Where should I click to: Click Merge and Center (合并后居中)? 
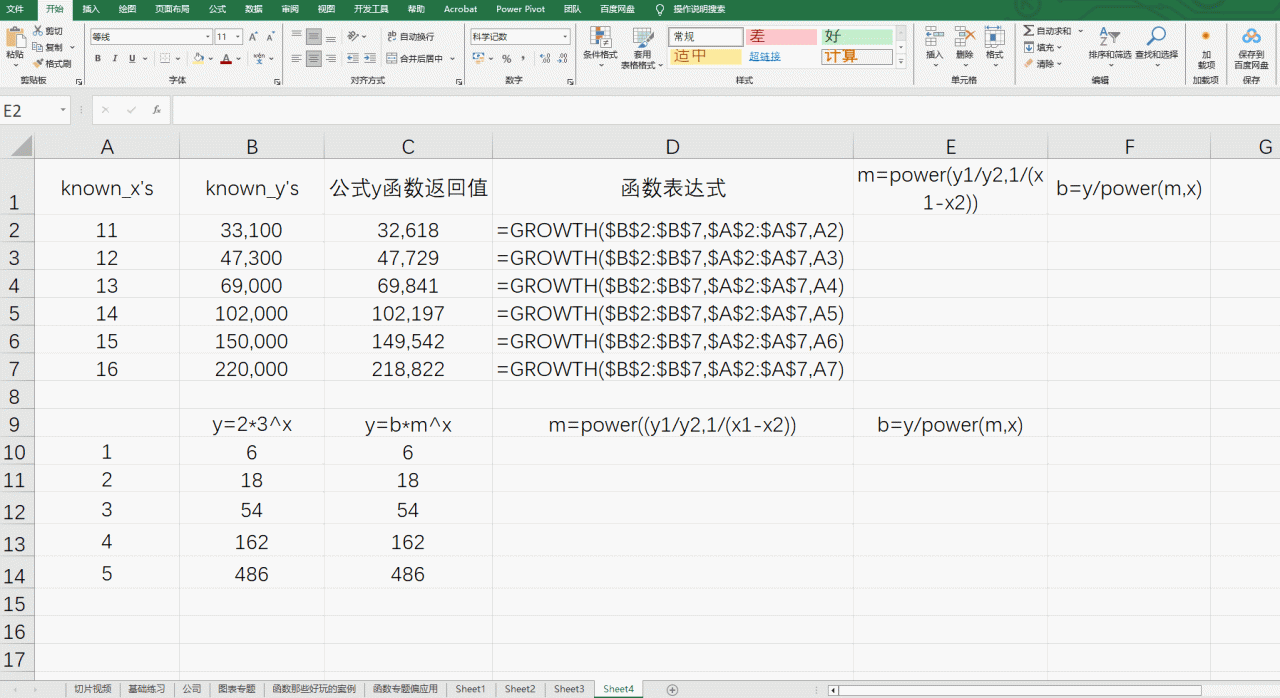click(415, 59)
